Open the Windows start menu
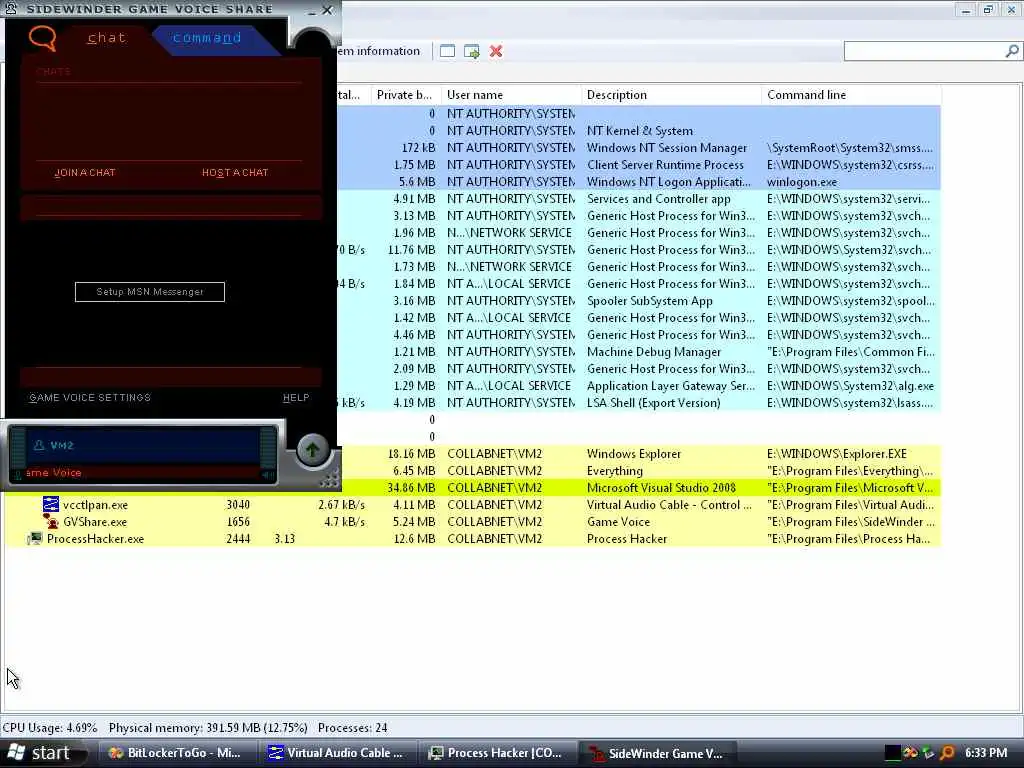 pos(42,753)
